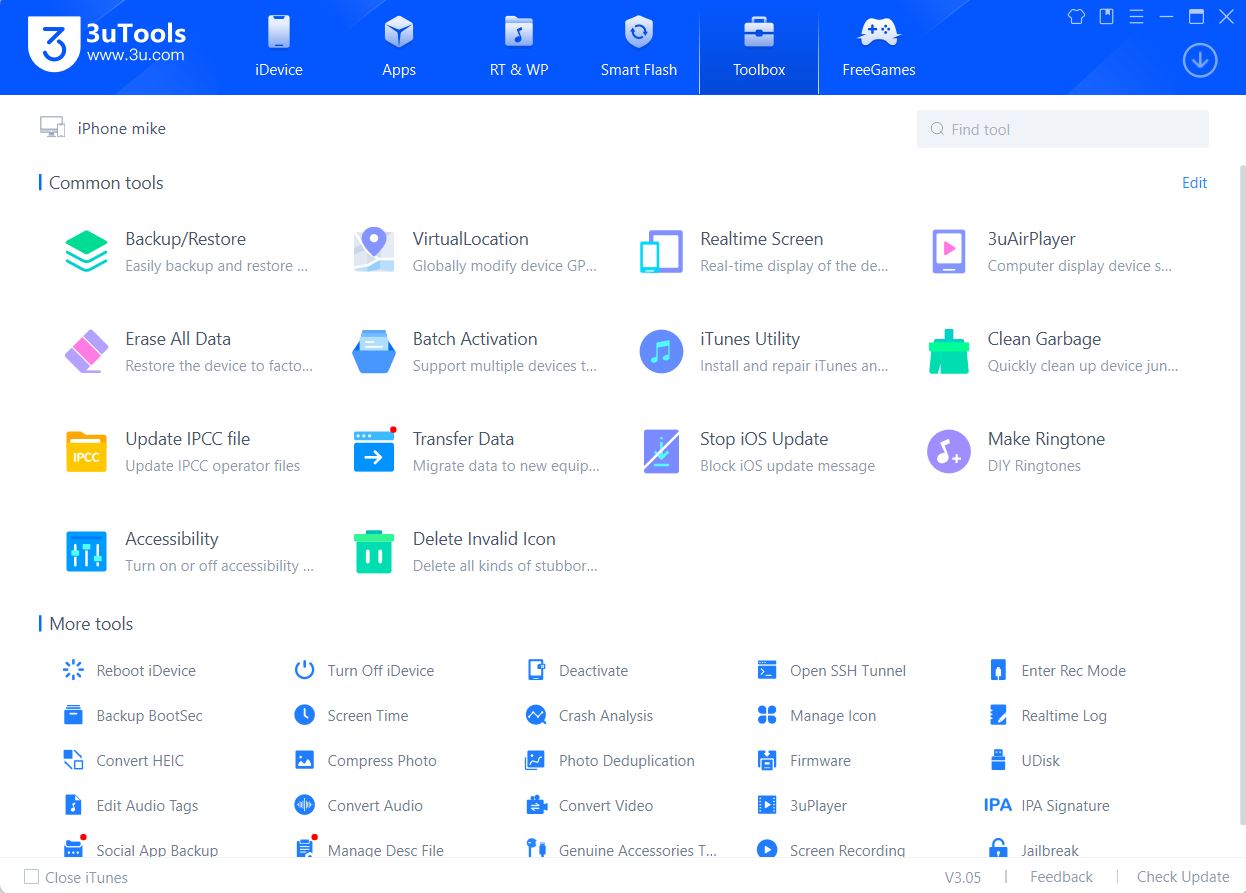
Task: Focus the Find tool search field
Action: click(1062, 129)
